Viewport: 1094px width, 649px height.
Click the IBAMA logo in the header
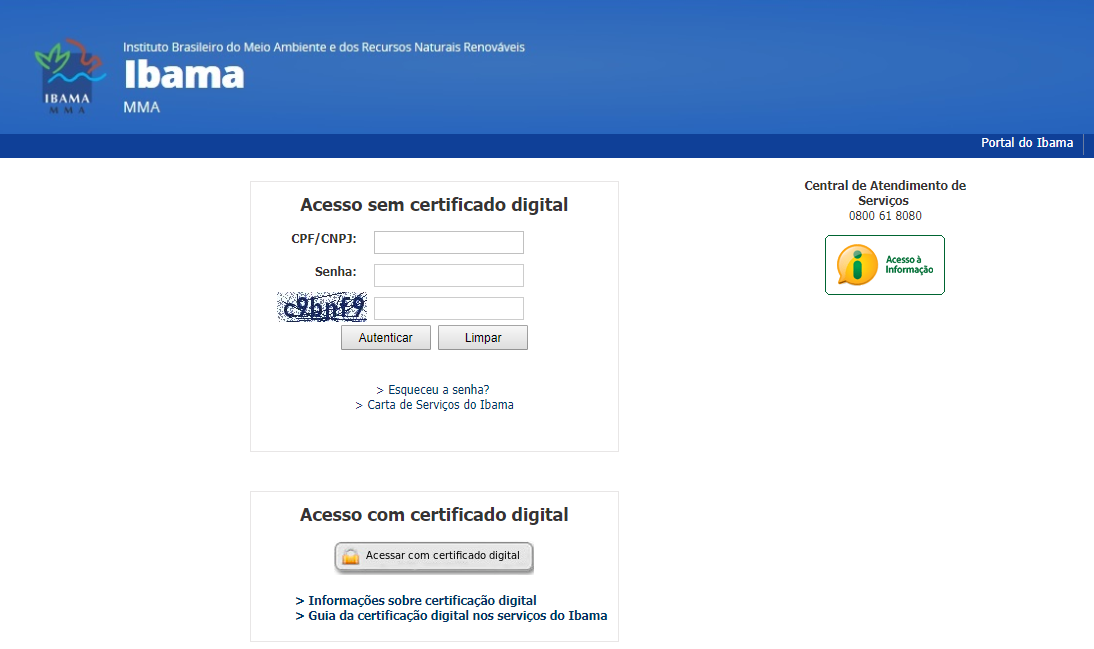tap(70, 77)
